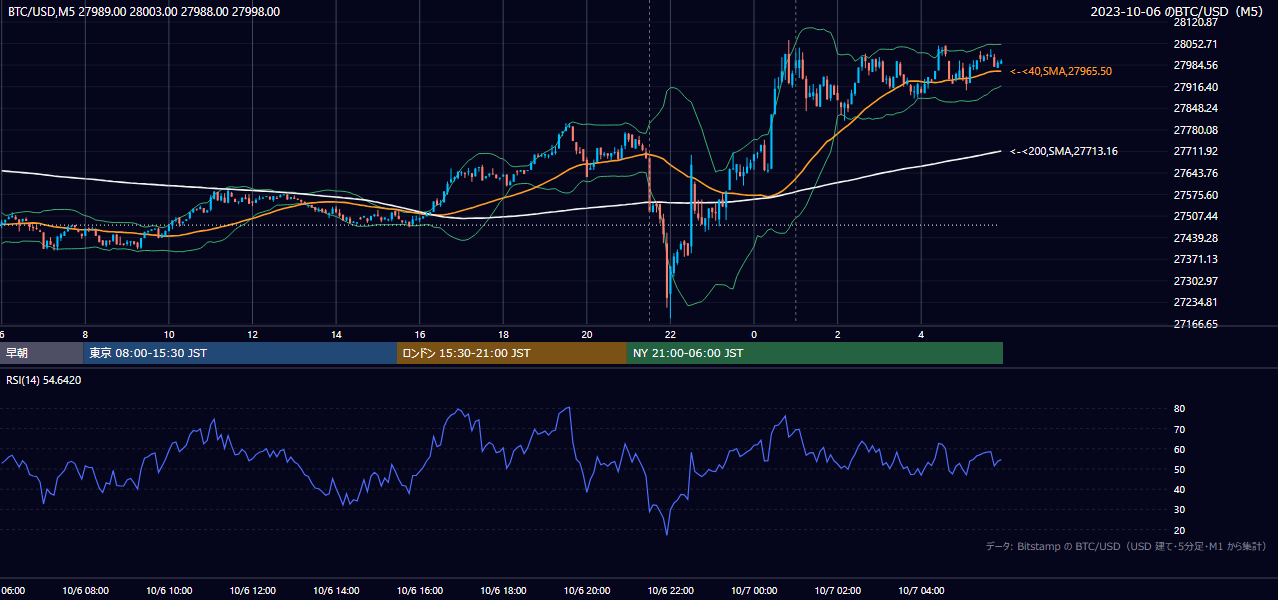The image size is (1278, 600).
Task: Click hour label 20 under price chart
Action: click(587, 334)
